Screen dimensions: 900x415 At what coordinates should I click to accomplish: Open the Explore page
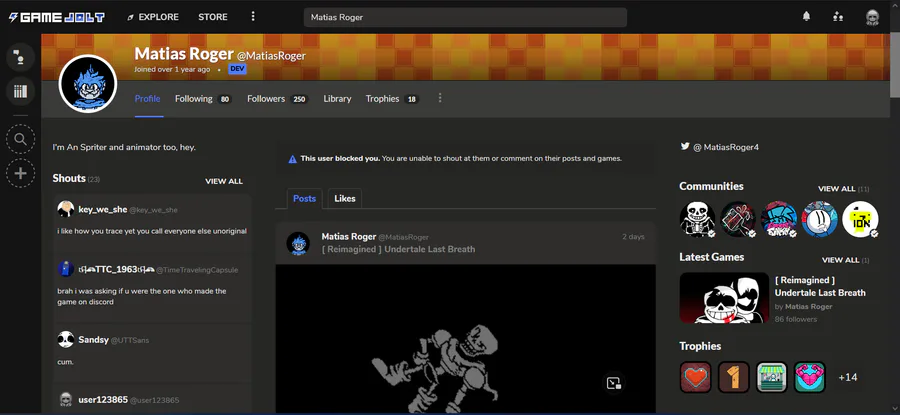[x=153, y=17]
